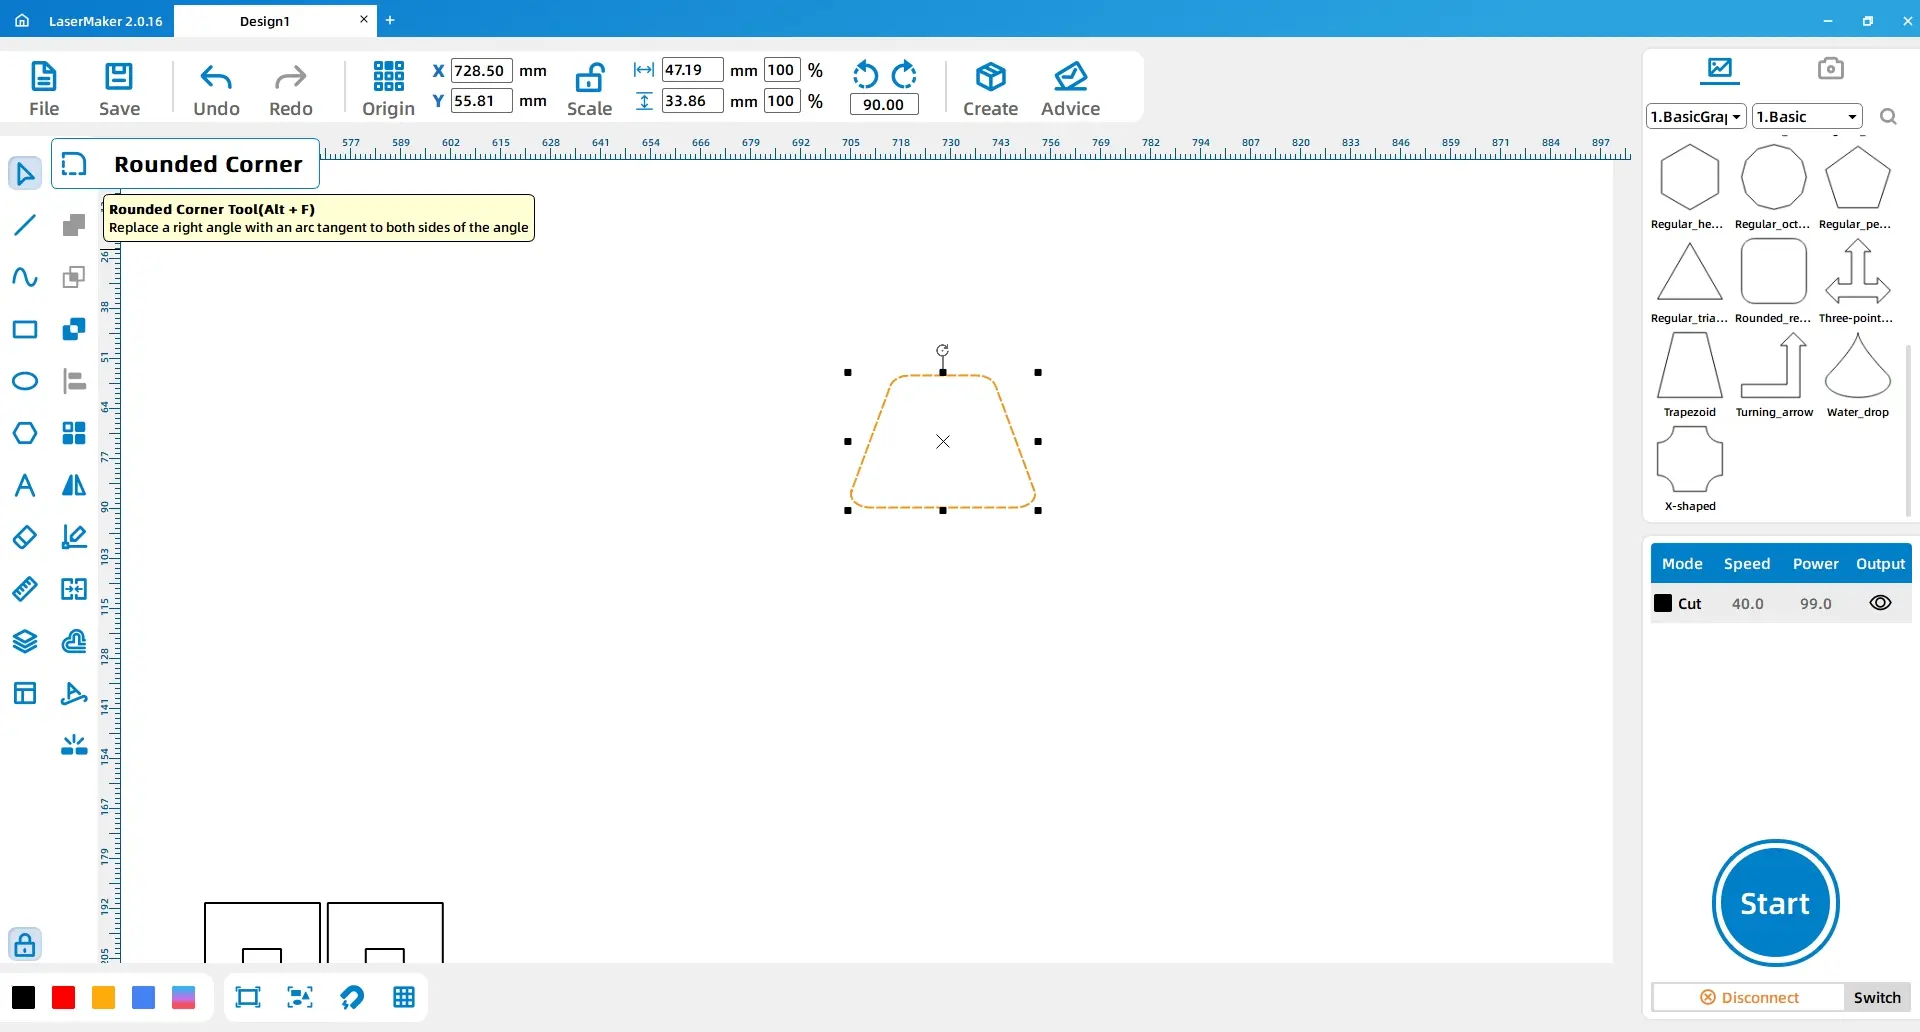Screen dimensions: 1920x1032
Task: Click Redo
Action: (291, 89)
